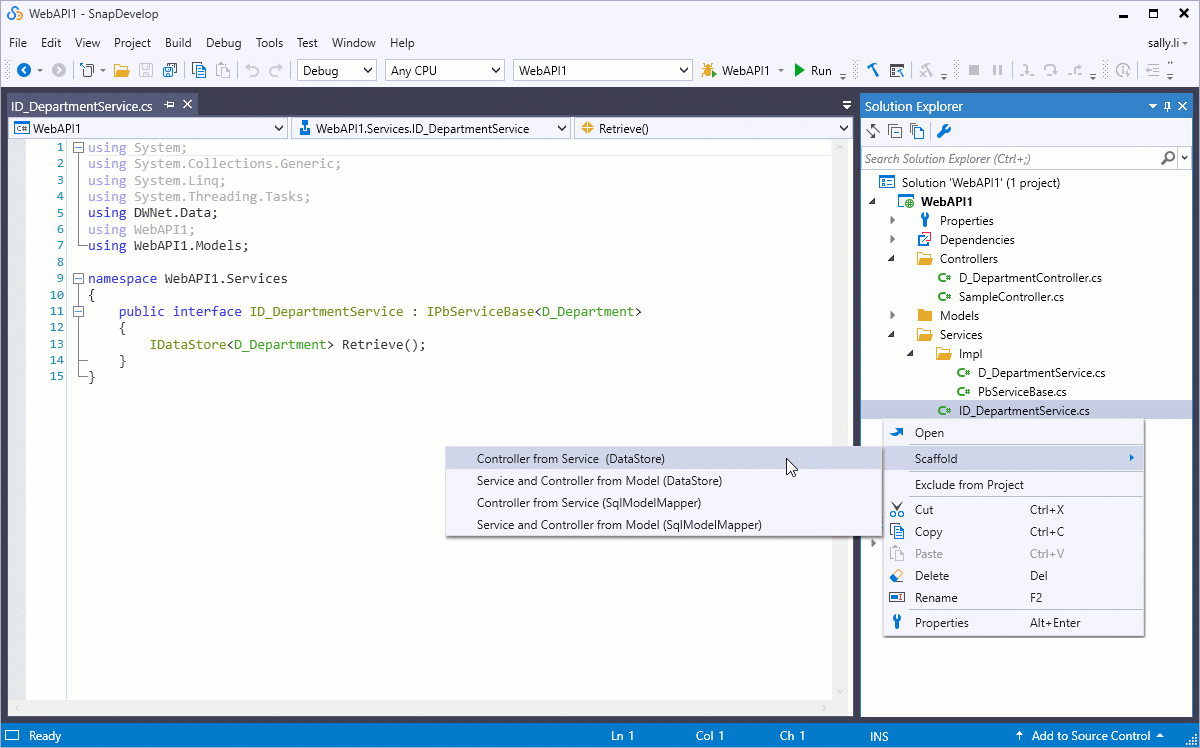Click Solution Explorer window position arrow
The image size is (1200, 748).
[1151, 106]
